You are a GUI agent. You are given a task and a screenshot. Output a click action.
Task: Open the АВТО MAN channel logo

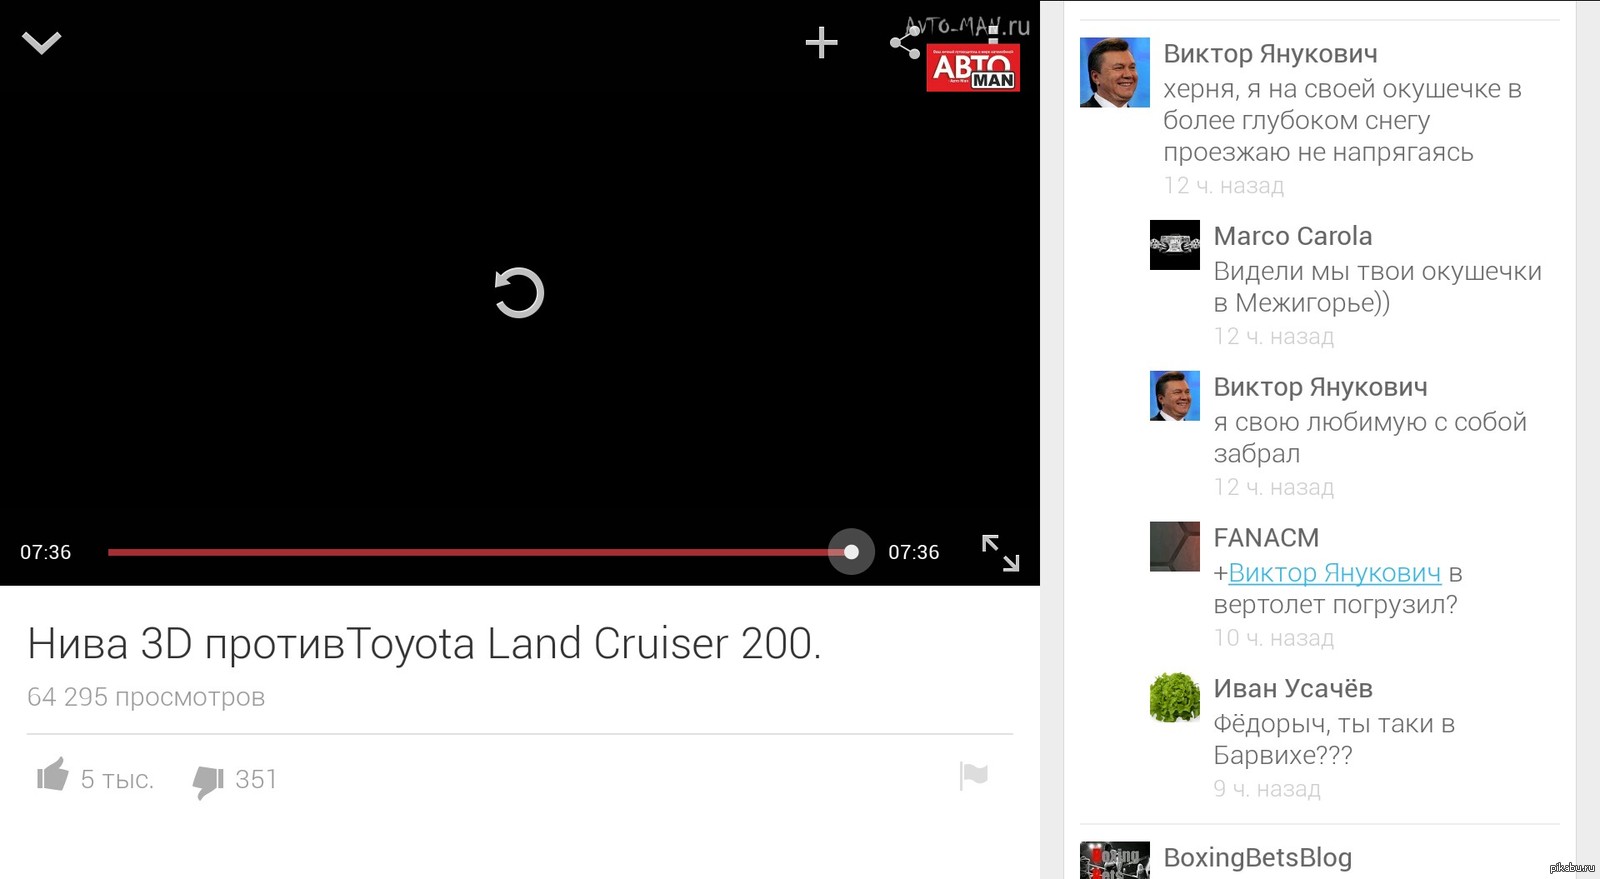click(973, 68)
